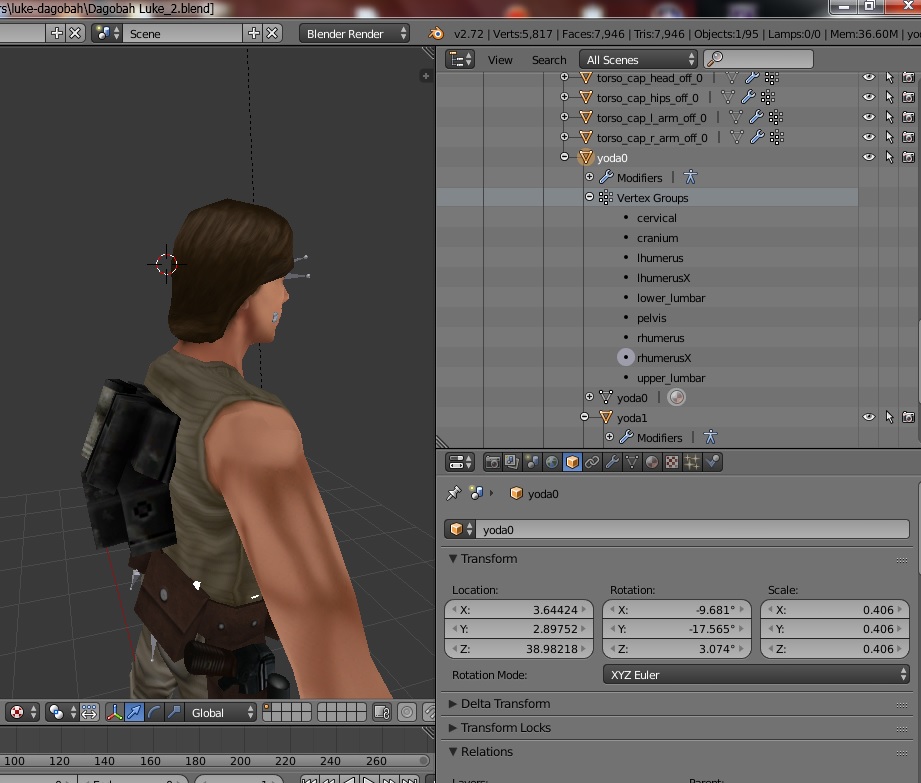The width and height of the screenshot is (921, 783).
Task: Open the Texture checkerboard properties tab
Action: (672, 462)
